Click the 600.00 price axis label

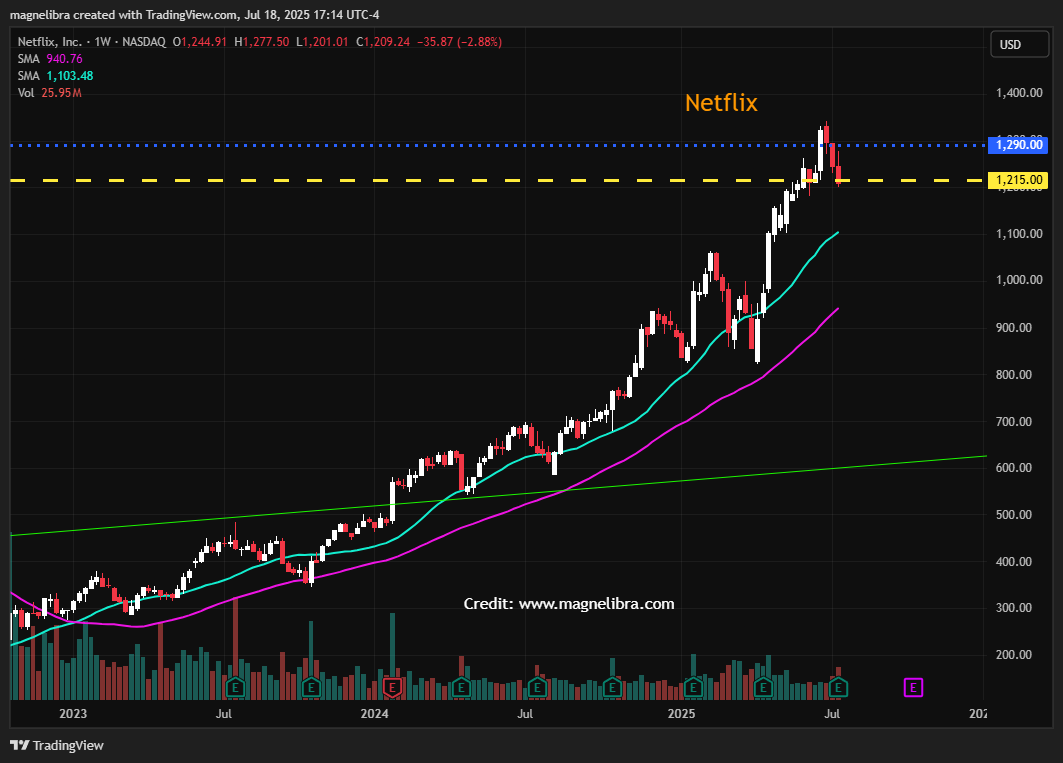coord(1014,467)
